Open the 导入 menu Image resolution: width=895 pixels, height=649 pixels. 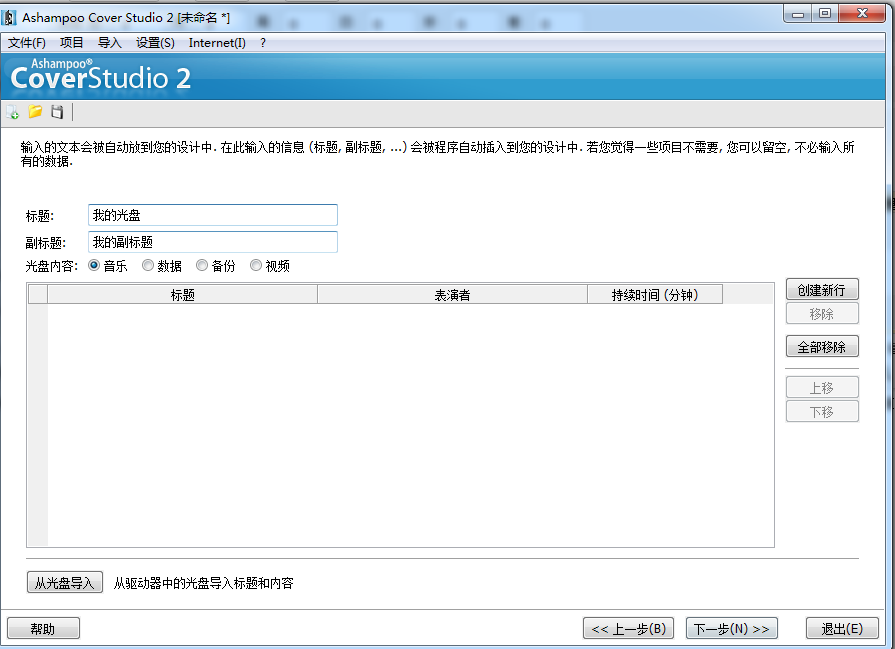pos(109,43)
